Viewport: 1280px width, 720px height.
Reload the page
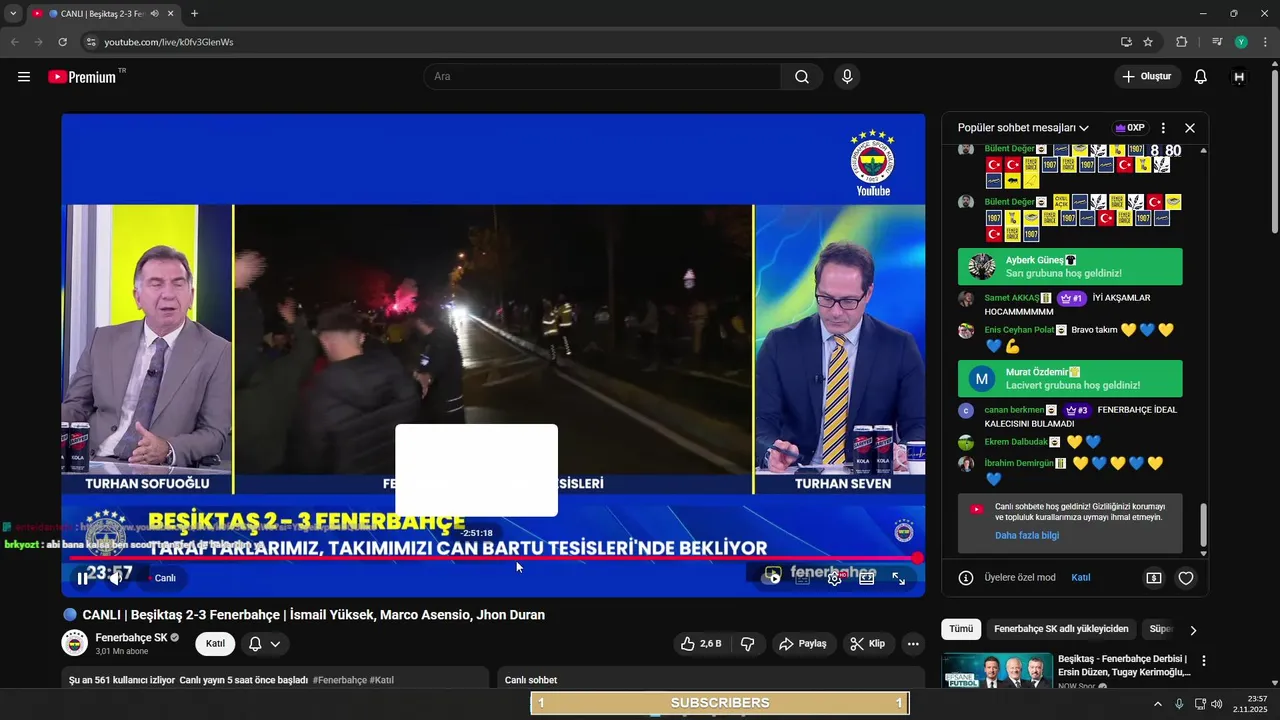[x=62, y=42]
